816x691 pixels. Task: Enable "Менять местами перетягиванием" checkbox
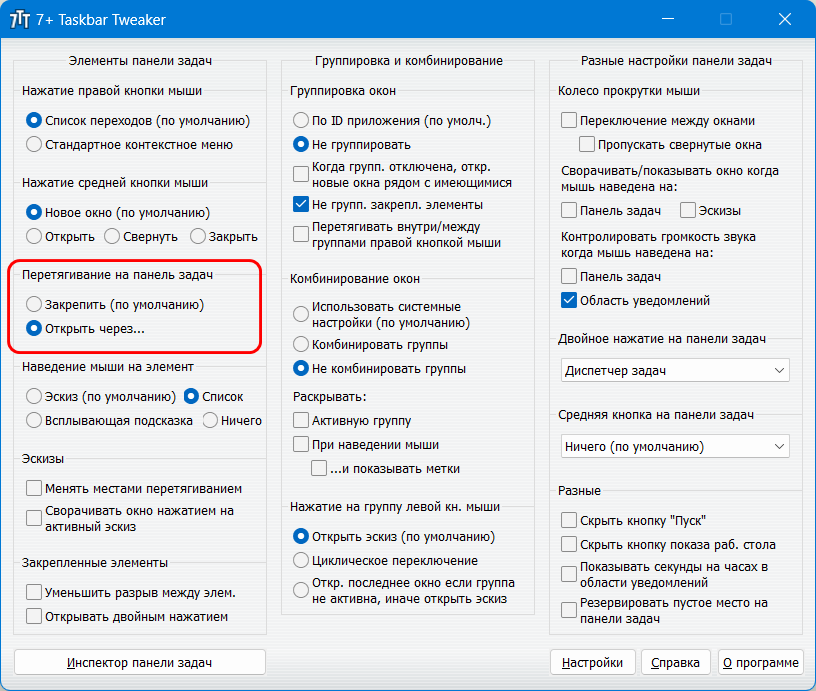point(34,489)
